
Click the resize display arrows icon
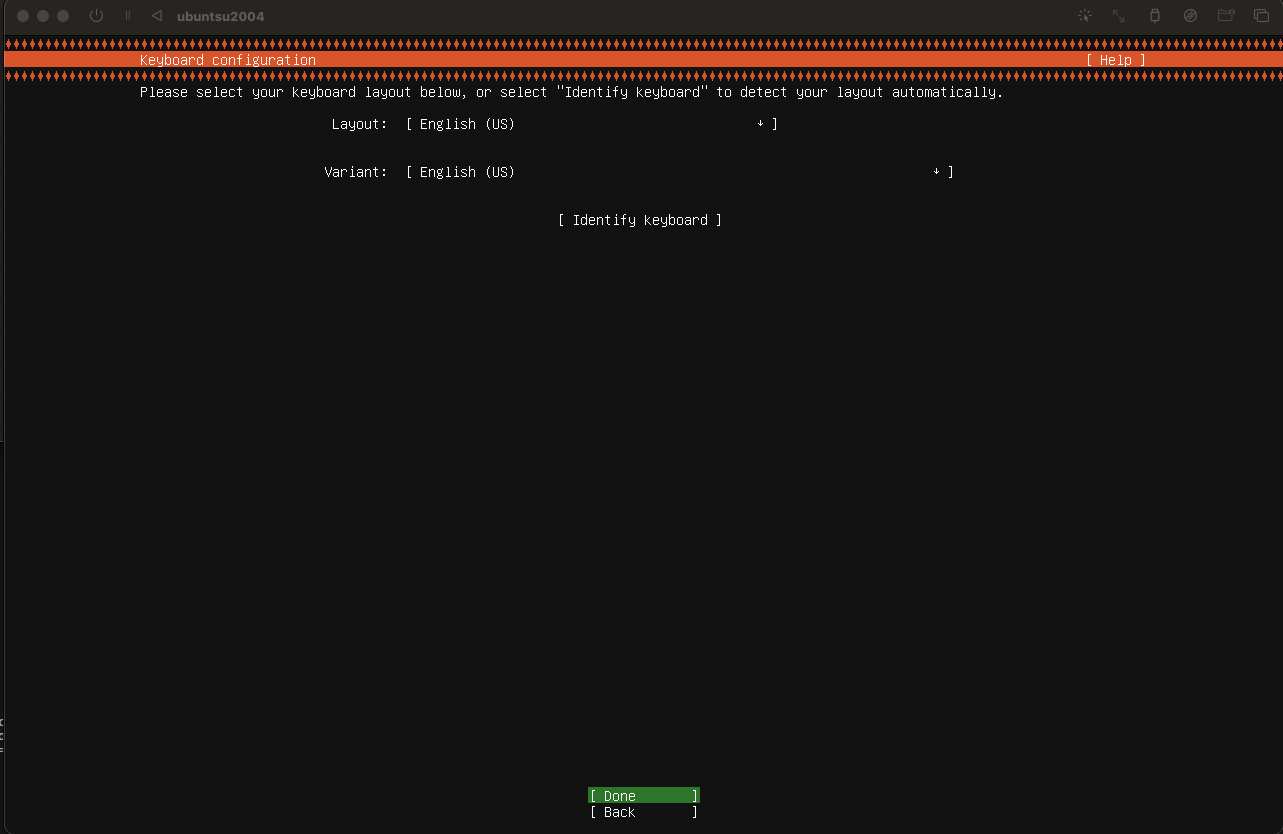point(1119,16)
